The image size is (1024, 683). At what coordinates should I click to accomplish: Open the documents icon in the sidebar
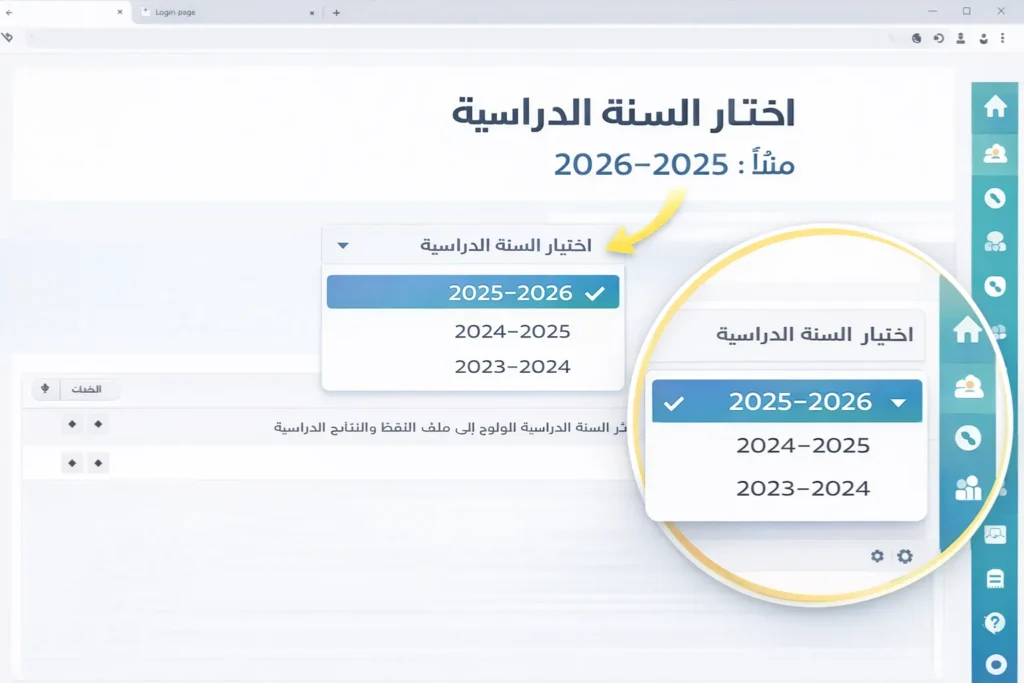point(996,578)
